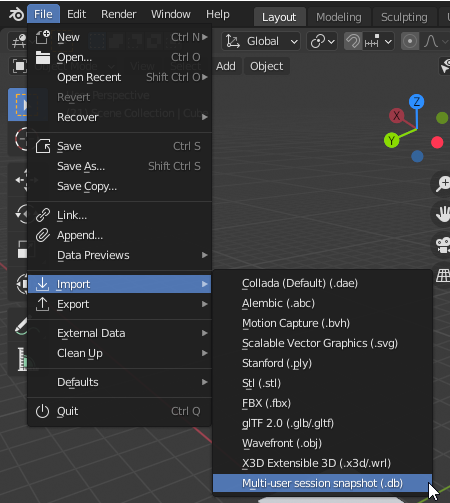Expand the Clean Up submenu
The image size is (450, 503).
[119, 353]
